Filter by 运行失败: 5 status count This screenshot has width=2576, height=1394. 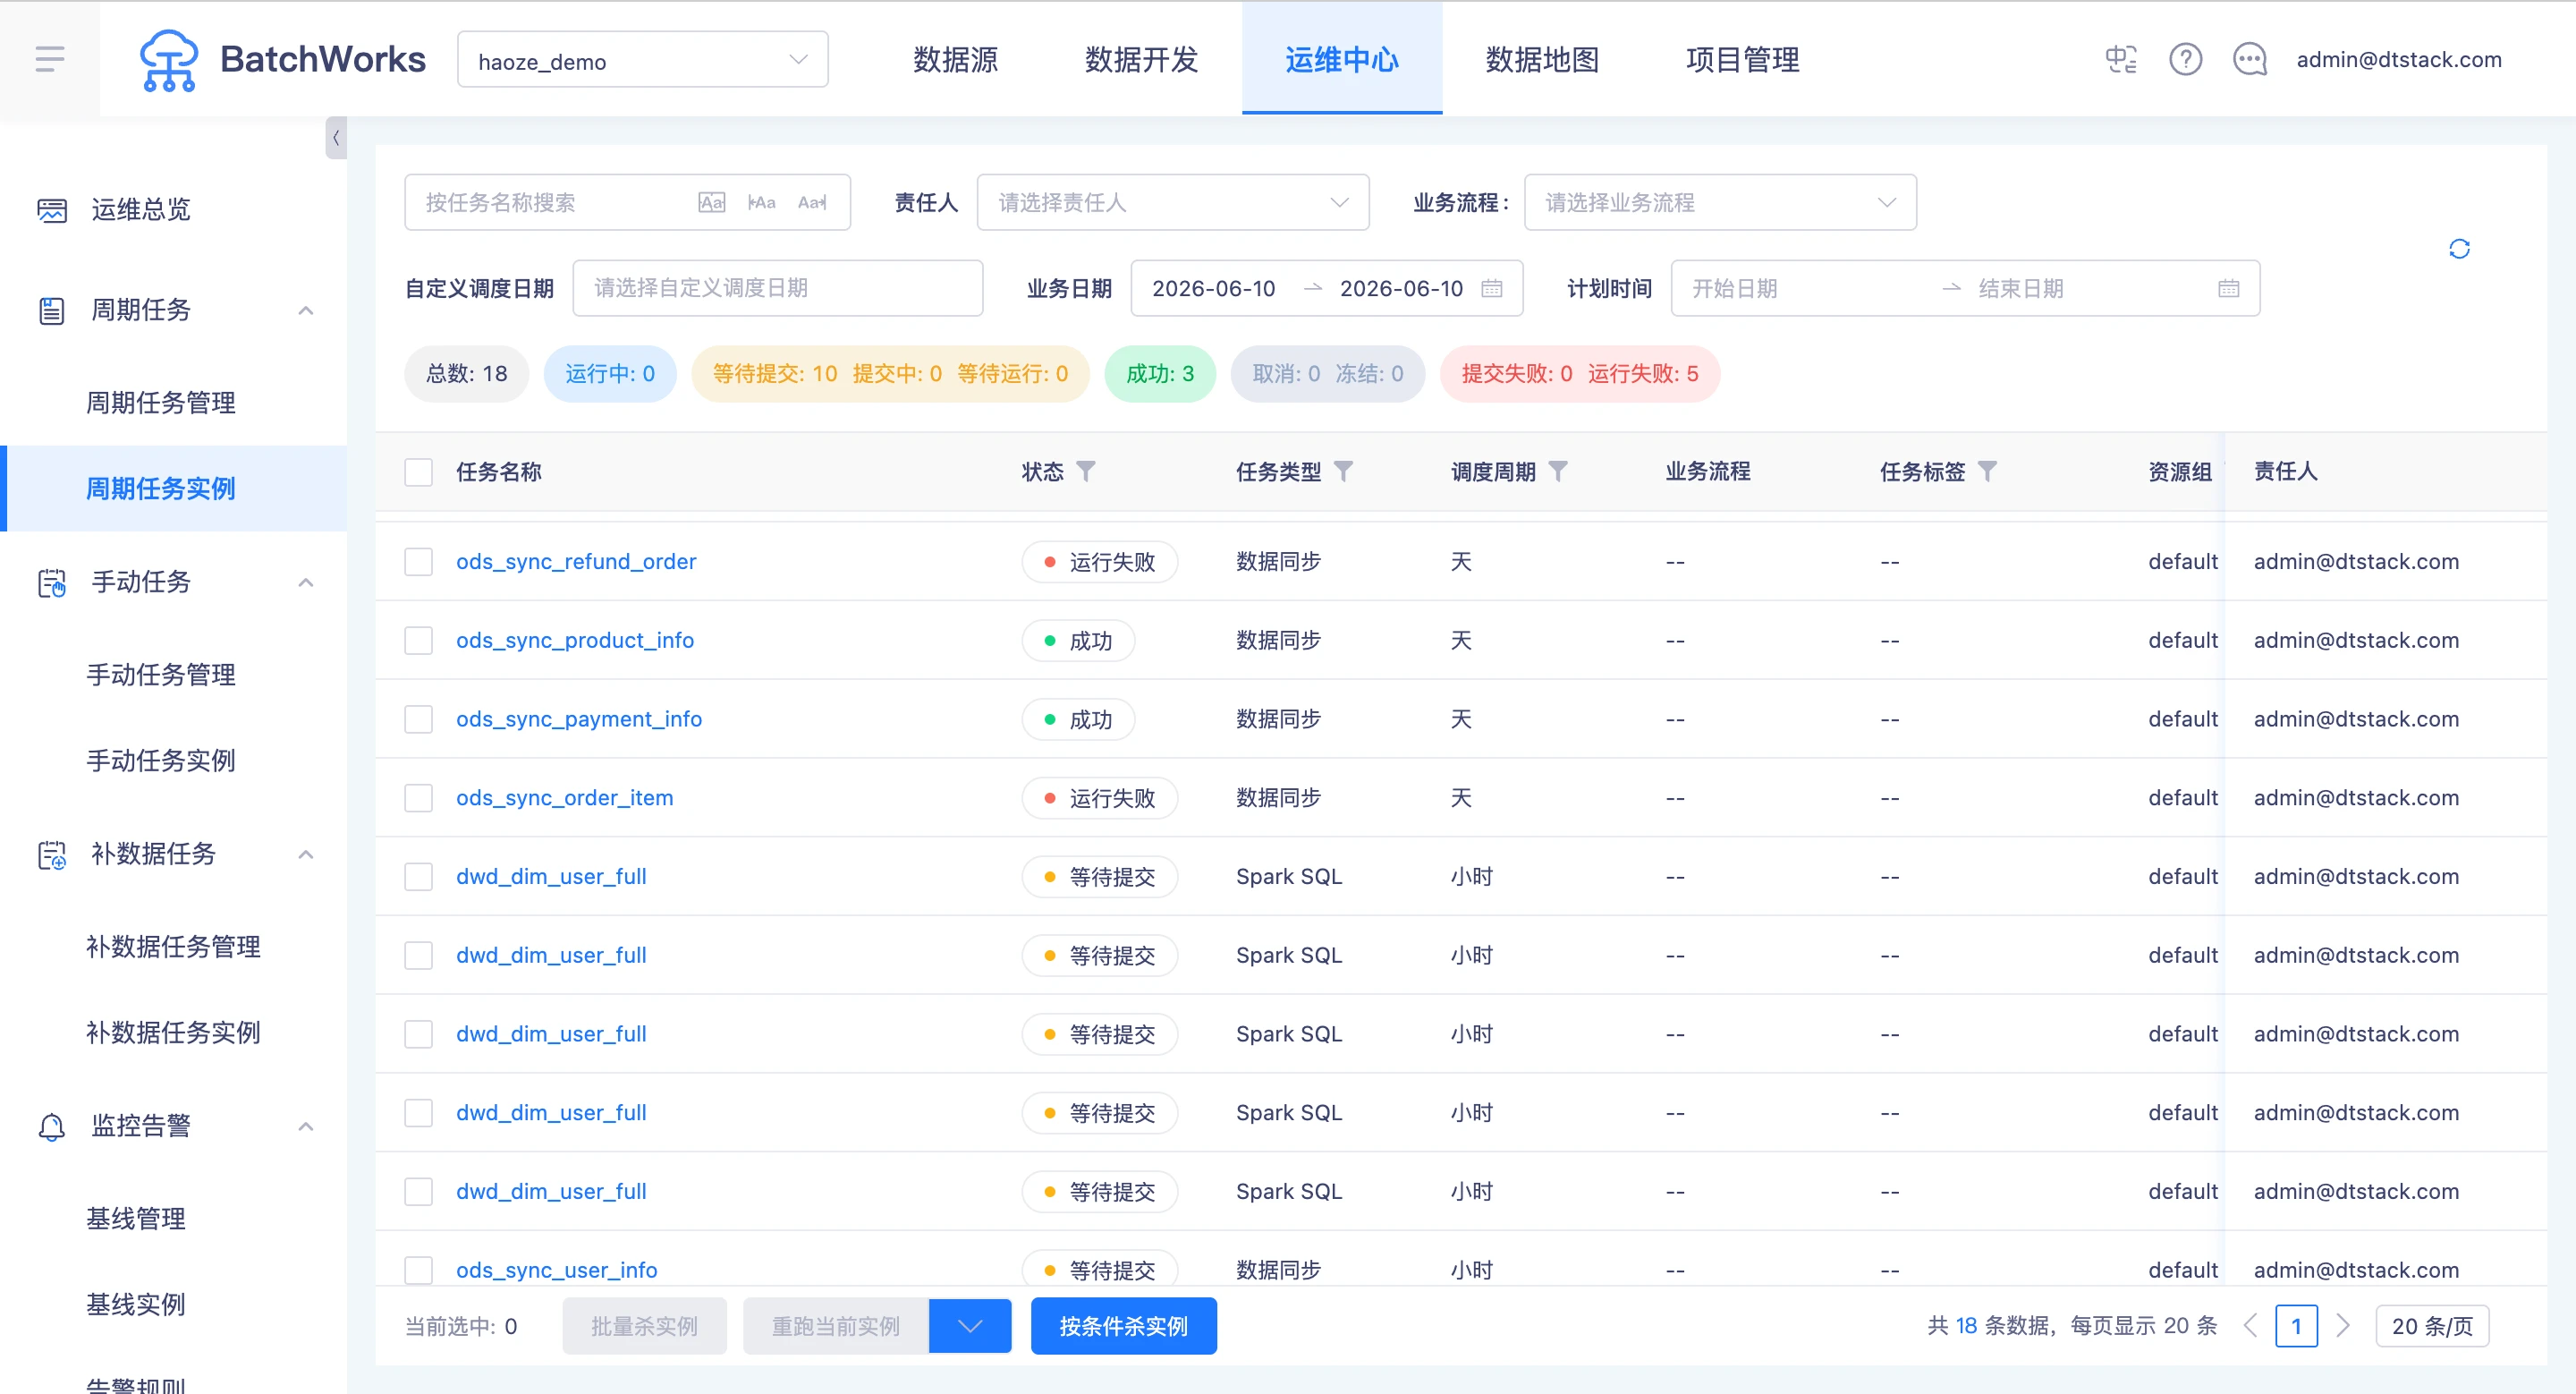click(x=1642, y=374)
